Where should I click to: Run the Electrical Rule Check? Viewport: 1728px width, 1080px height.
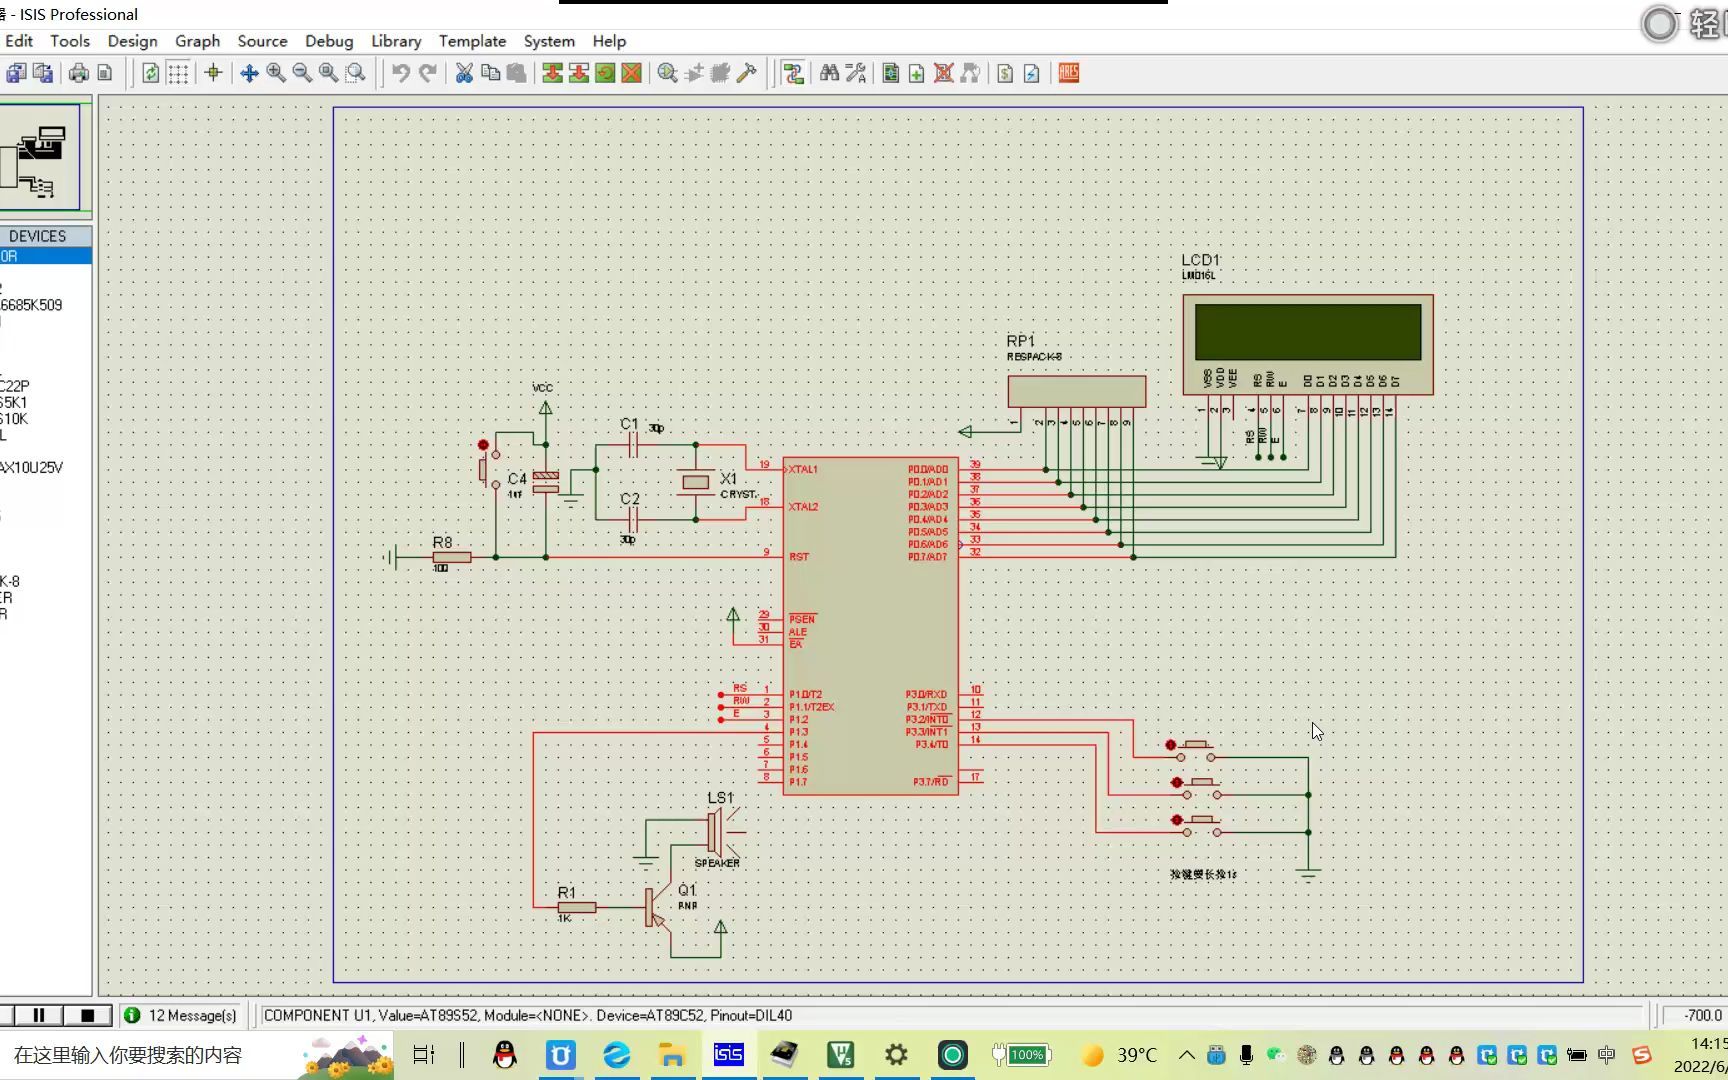point(1031,73)
